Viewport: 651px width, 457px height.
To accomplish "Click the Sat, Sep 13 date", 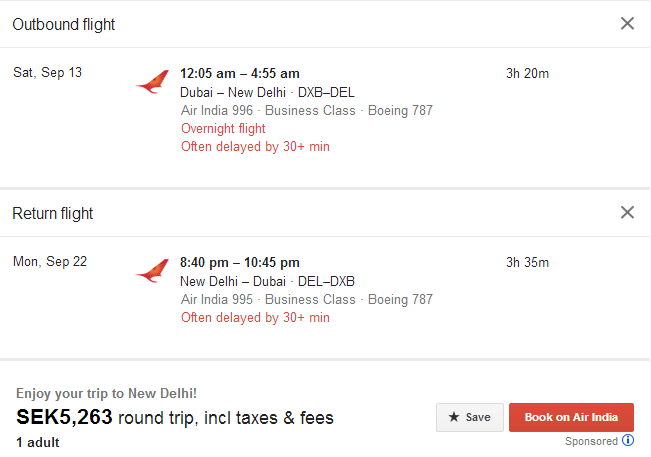I will click(47, 73).
